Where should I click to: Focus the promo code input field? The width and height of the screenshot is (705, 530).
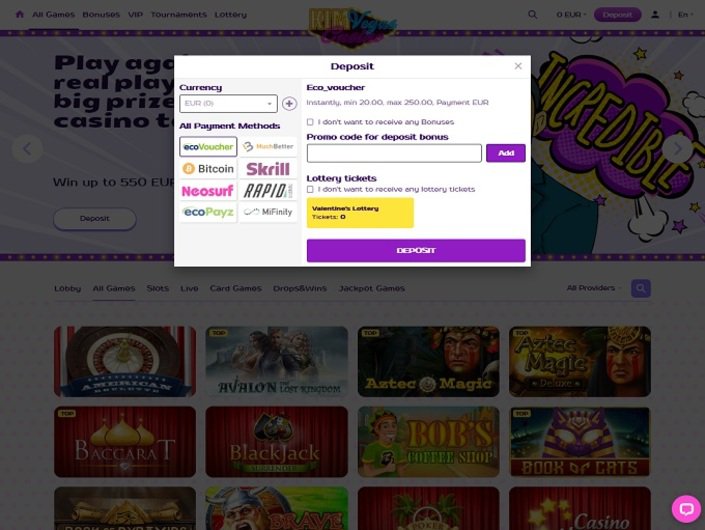click(x=394, y=153)
